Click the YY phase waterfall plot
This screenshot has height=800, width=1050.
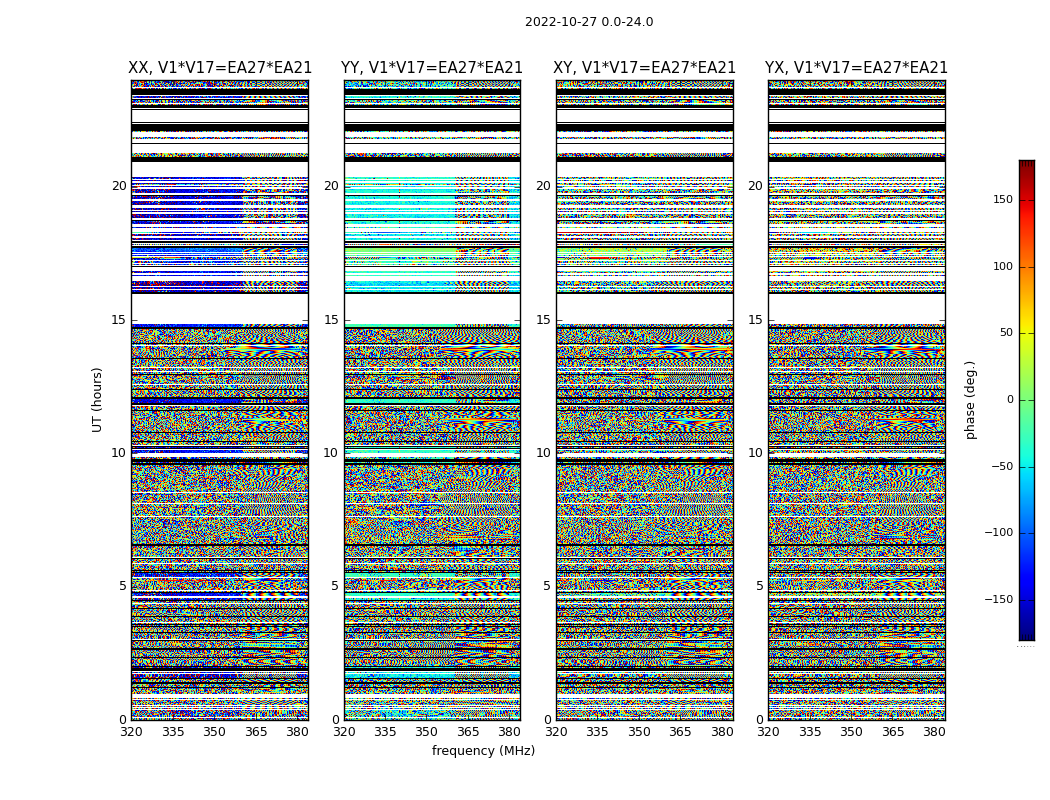tap(432, 400)
